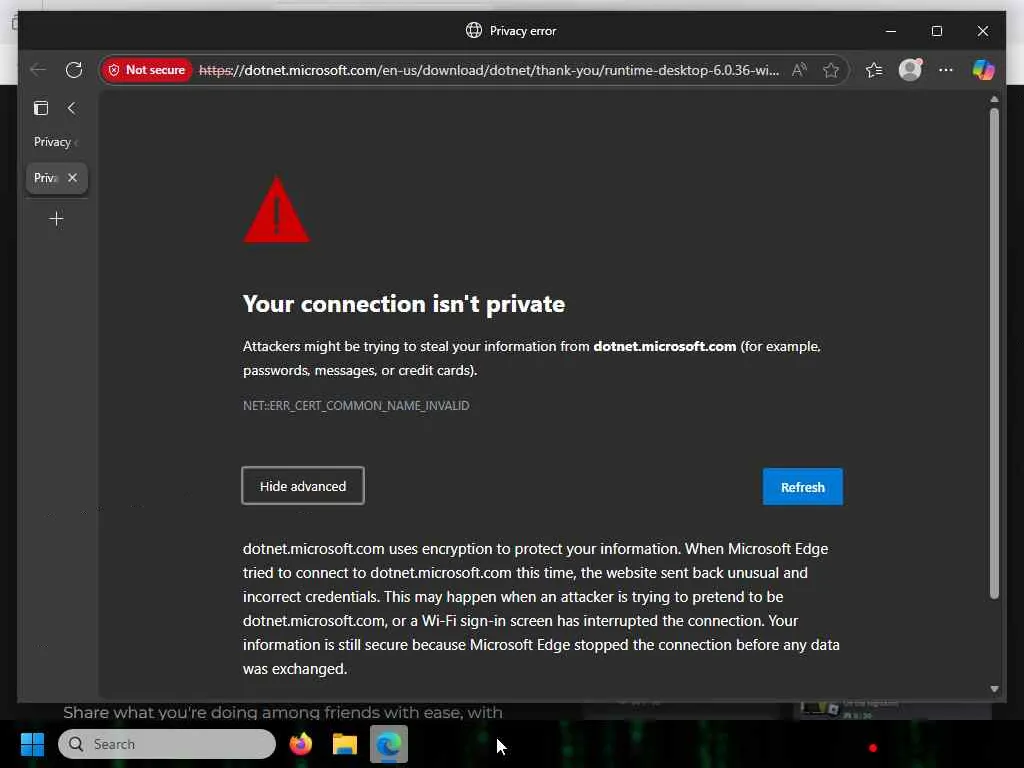The image size is (1024, 768).
Task: Click the red warning triangle icon
Action: 277,210
